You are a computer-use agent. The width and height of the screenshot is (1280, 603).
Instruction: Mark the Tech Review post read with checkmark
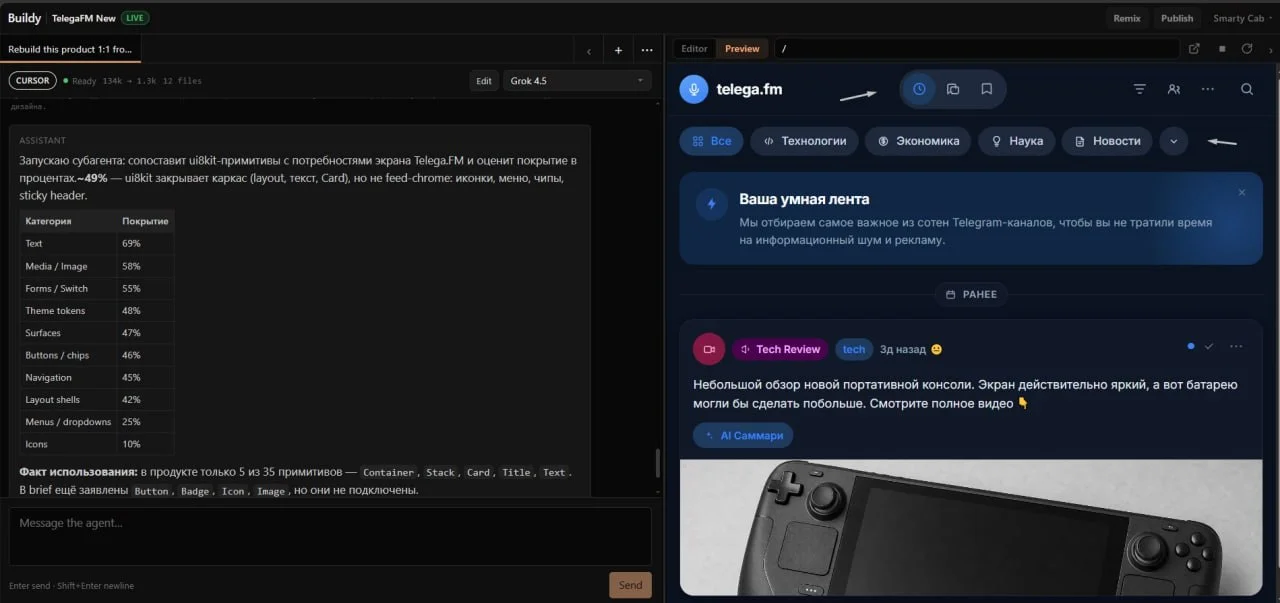click(1209, 346)
